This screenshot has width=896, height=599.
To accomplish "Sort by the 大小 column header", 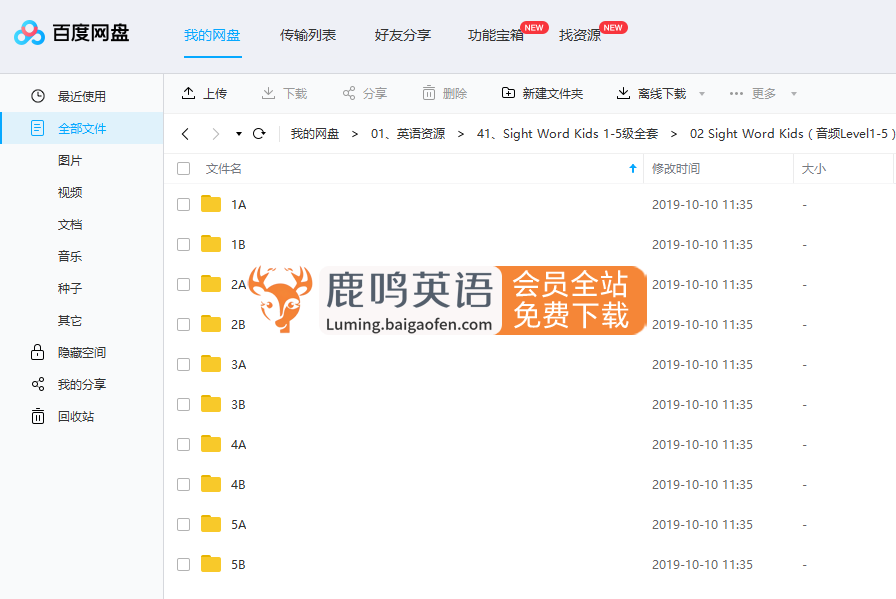I will (x=814, y=169).
